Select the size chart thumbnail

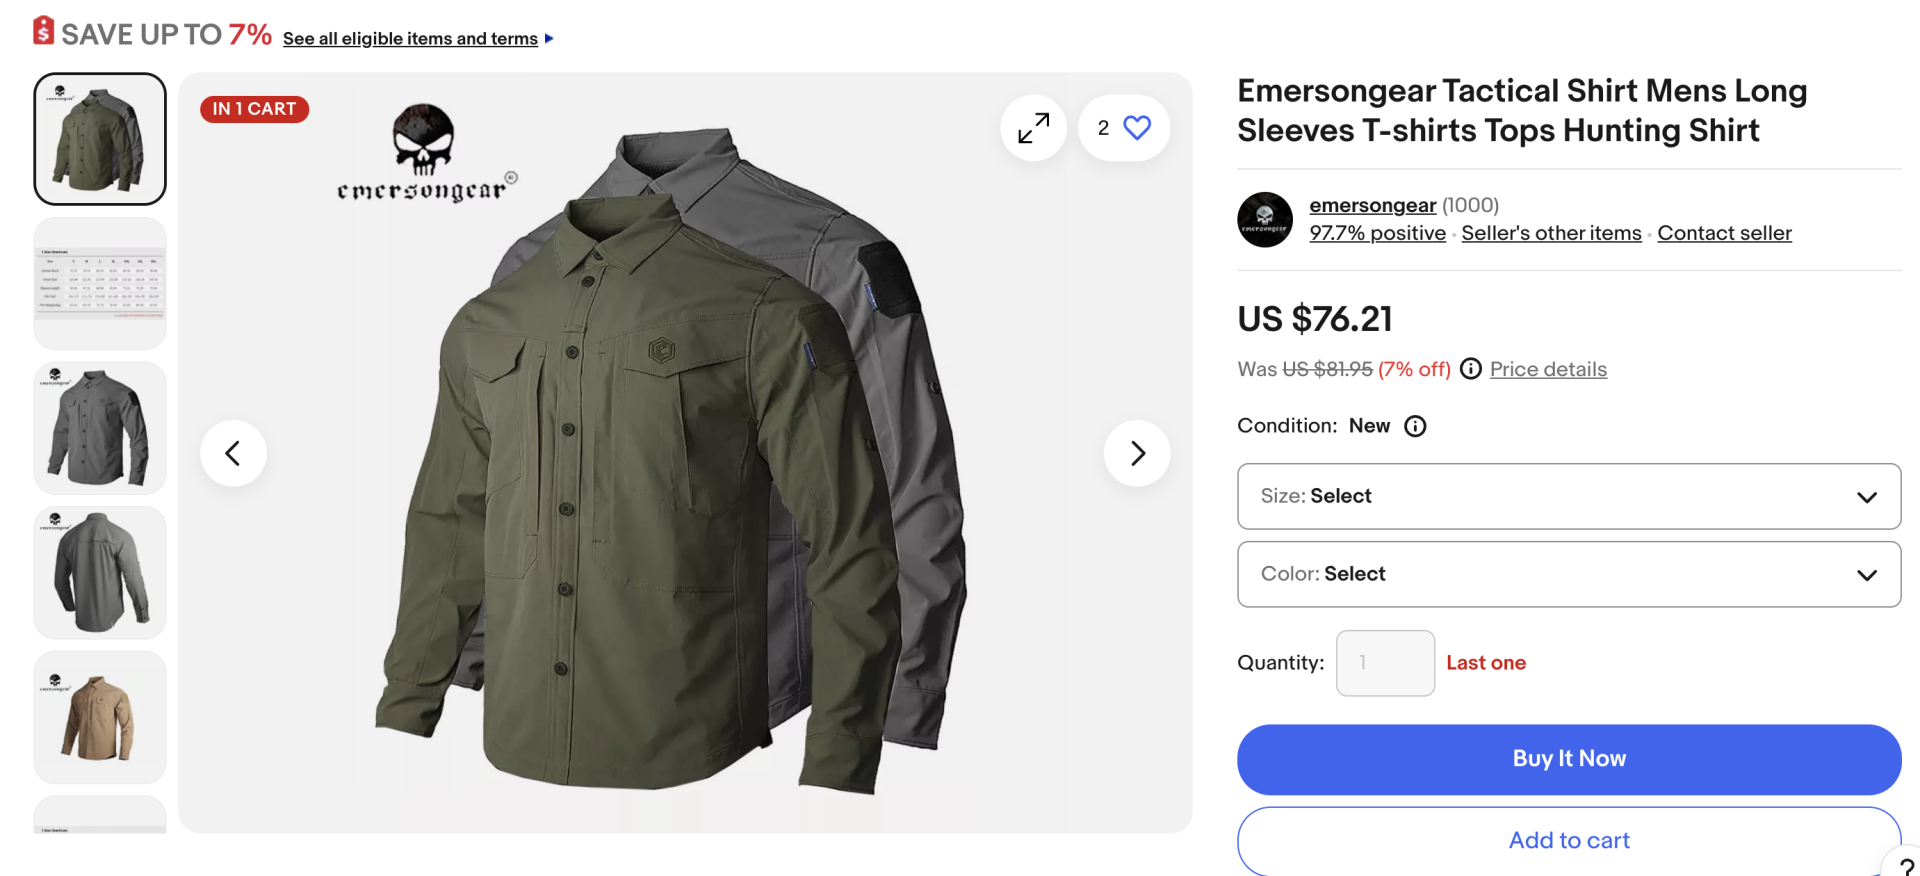pyautogui.click(x=100, y=283)
